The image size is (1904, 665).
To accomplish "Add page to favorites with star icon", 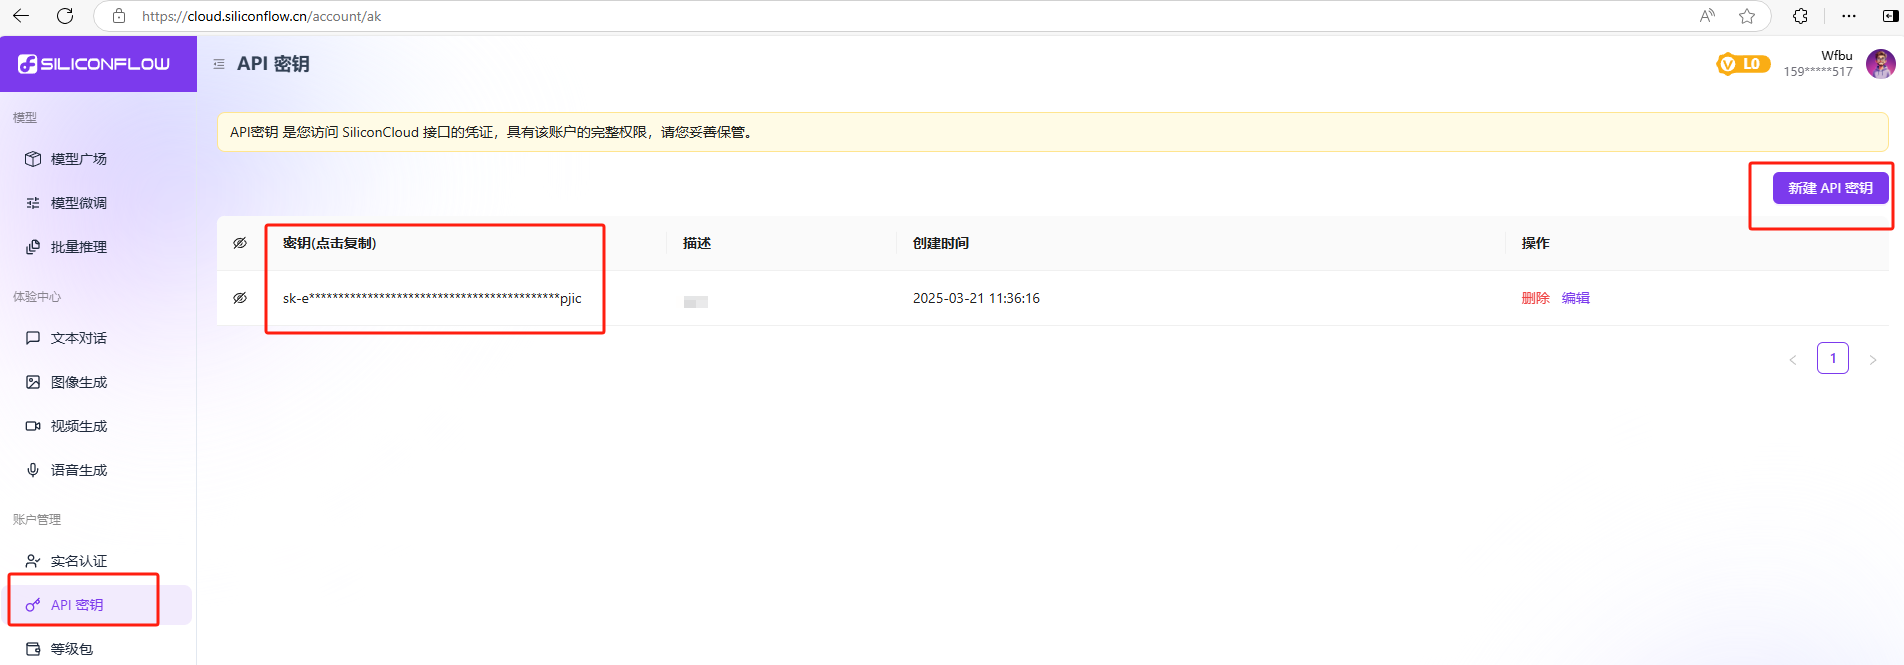I will point(1747,16).
